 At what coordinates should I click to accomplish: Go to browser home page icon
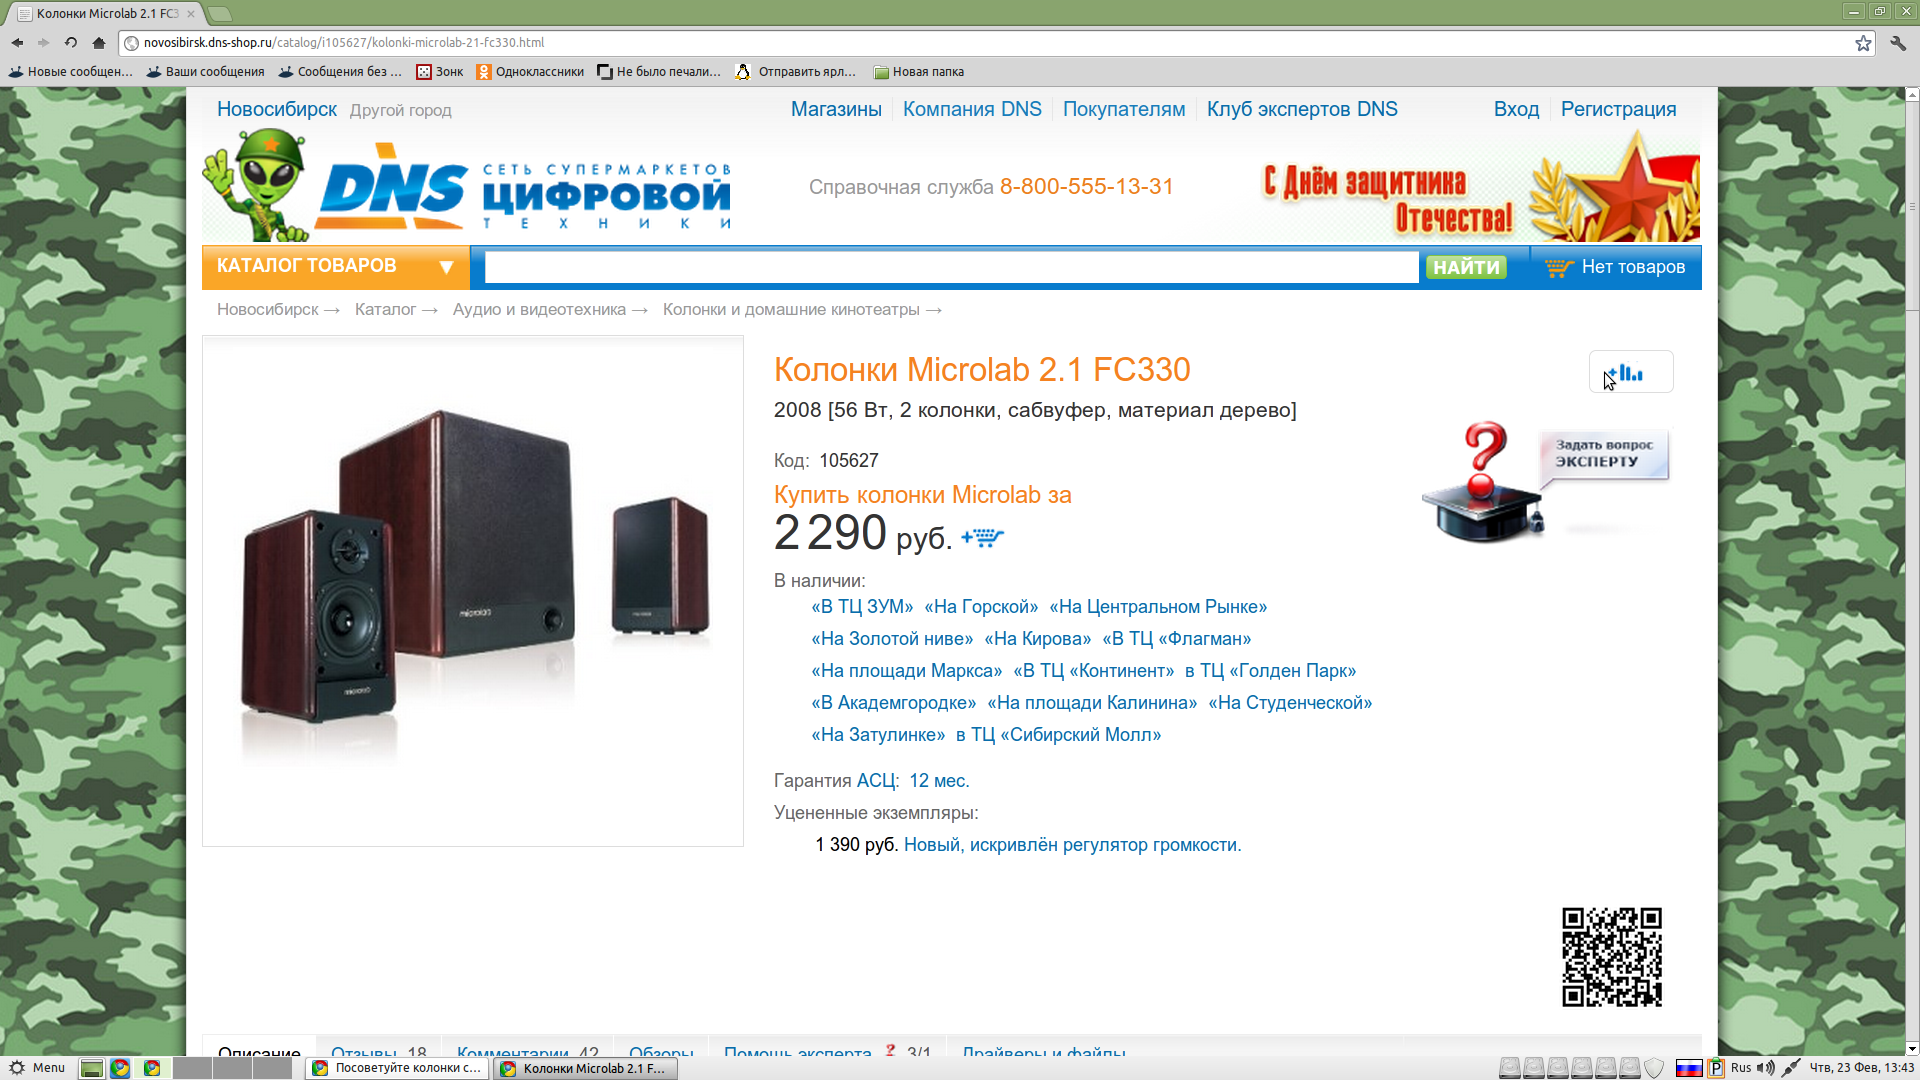[98, 43]
